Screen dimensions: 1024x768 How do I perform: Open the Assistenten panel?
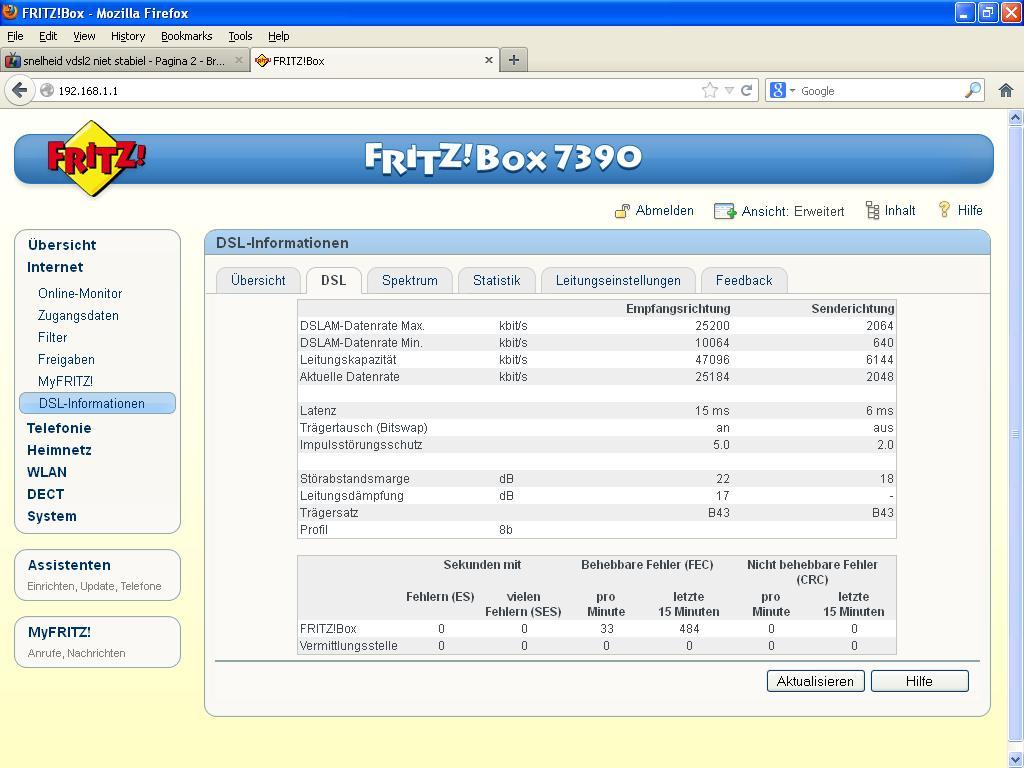(97, 575)
